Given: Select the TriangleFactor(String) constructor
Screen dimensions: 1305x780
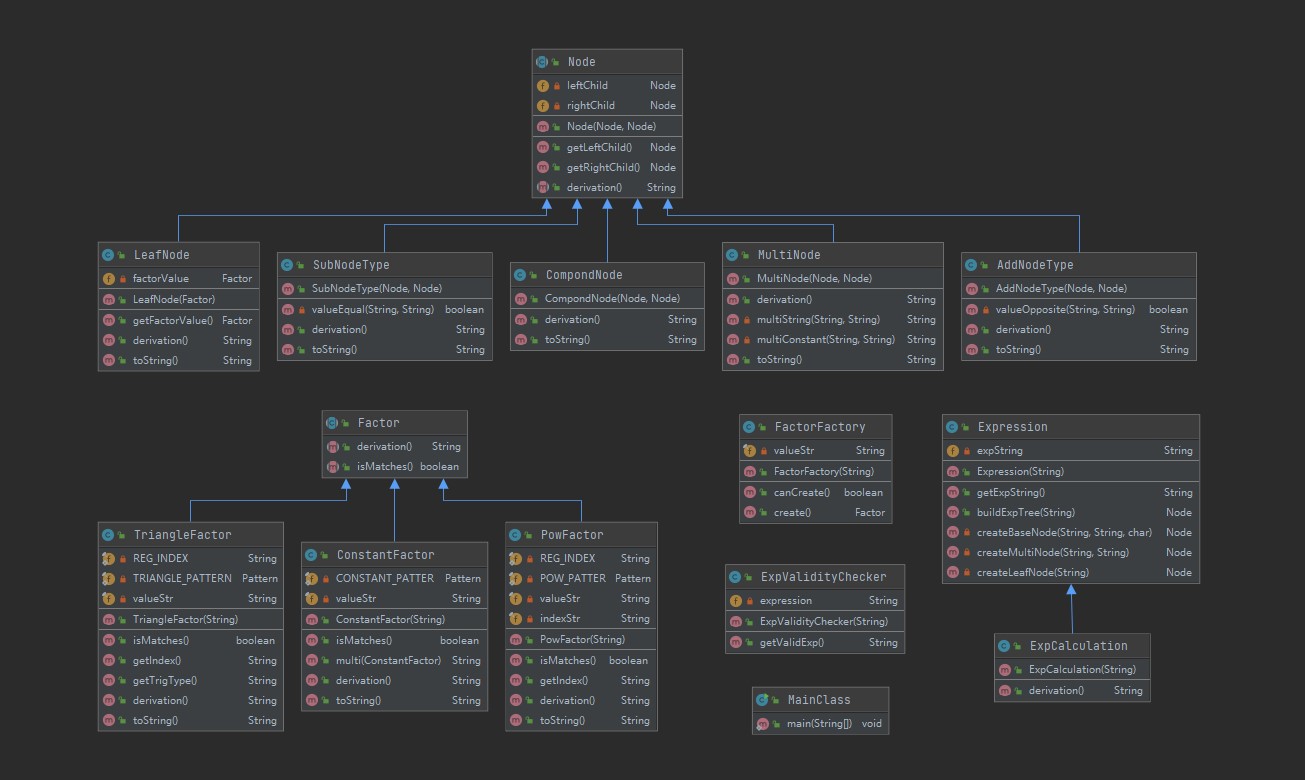Looking at the screenshot, I should tap(191, 619).
